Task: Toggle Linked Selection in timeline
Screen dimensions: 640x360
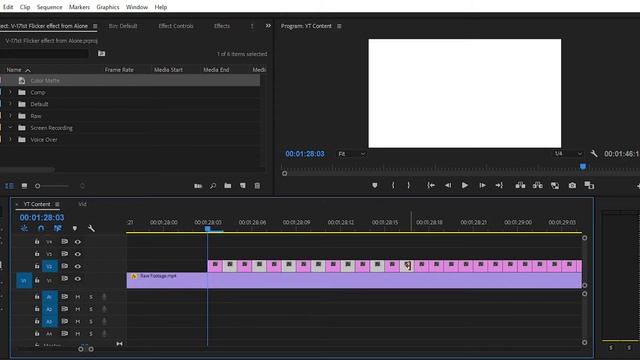Action: pyautogui.click(x=58, y=229)
